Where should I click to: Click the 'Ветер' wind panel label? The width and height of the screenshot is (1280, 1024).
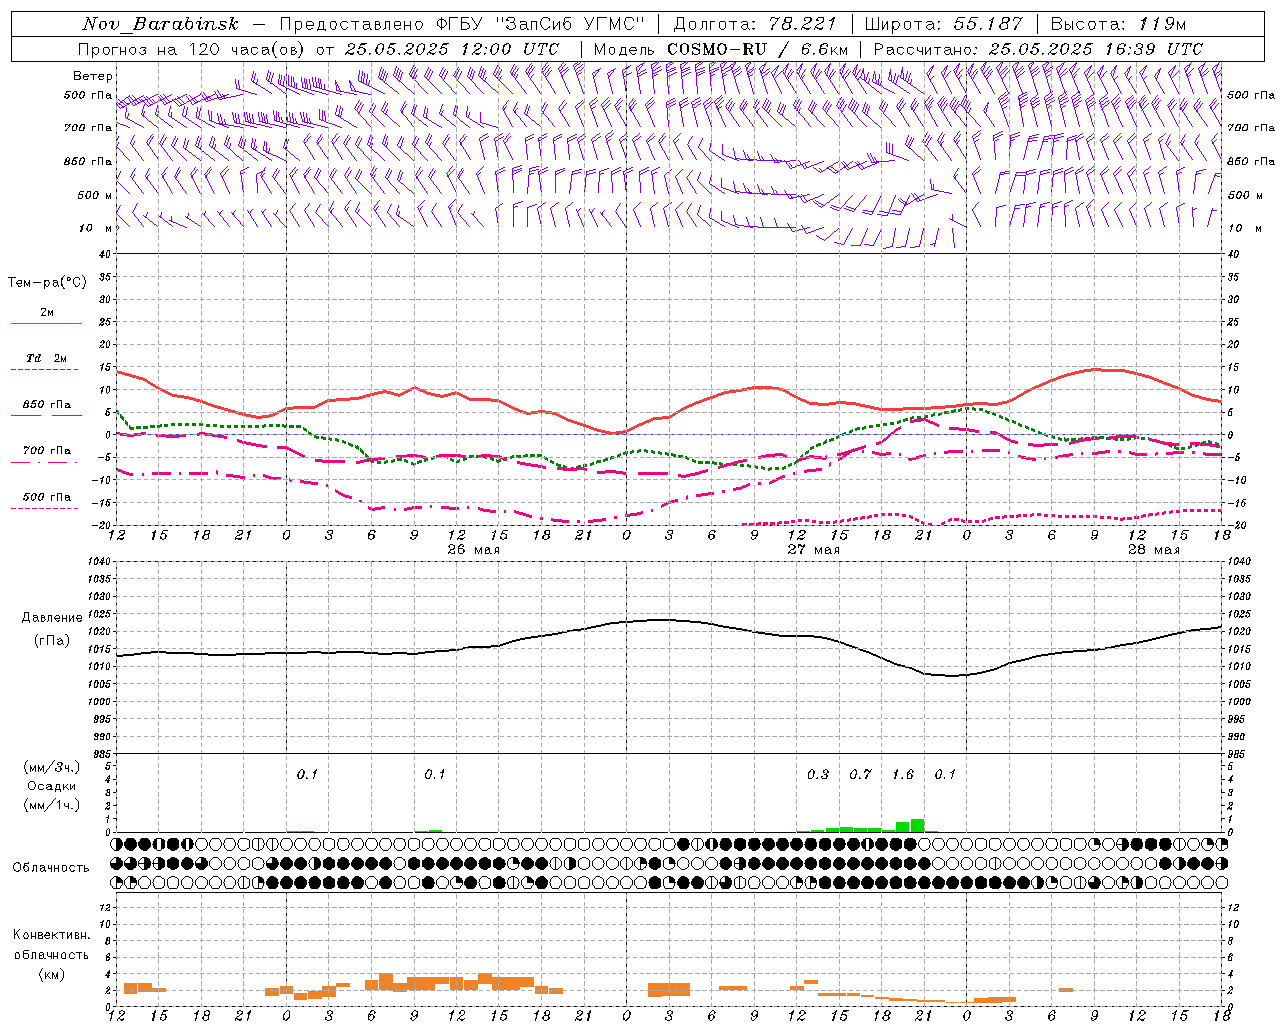[93, 76]
